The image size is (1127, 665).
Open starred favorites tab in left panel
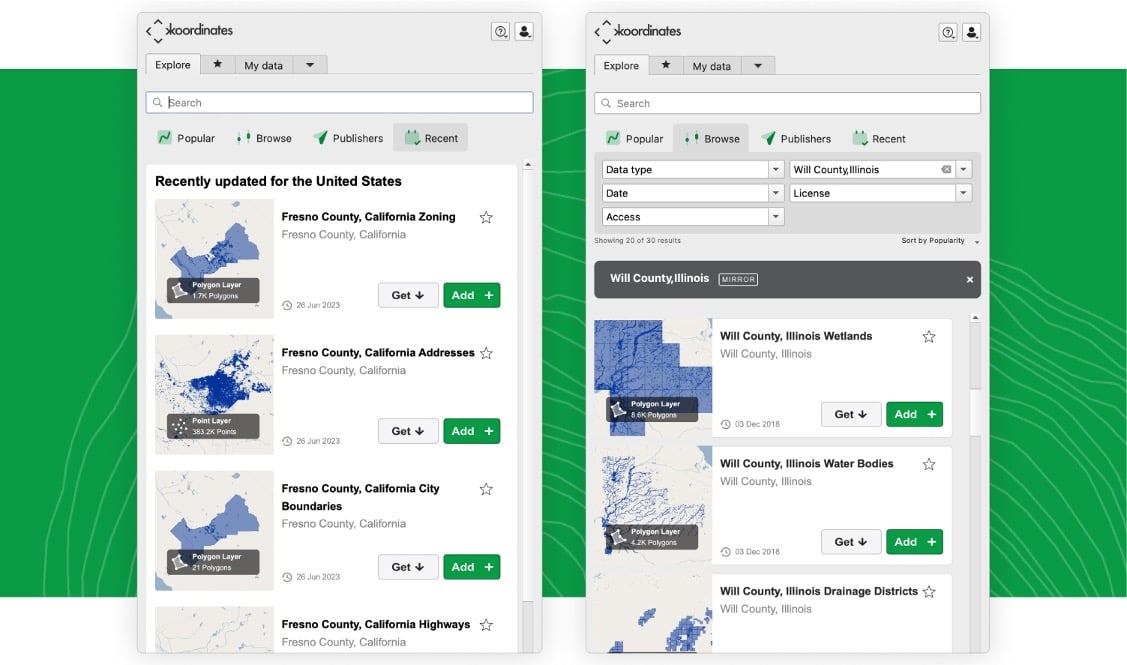217,65
